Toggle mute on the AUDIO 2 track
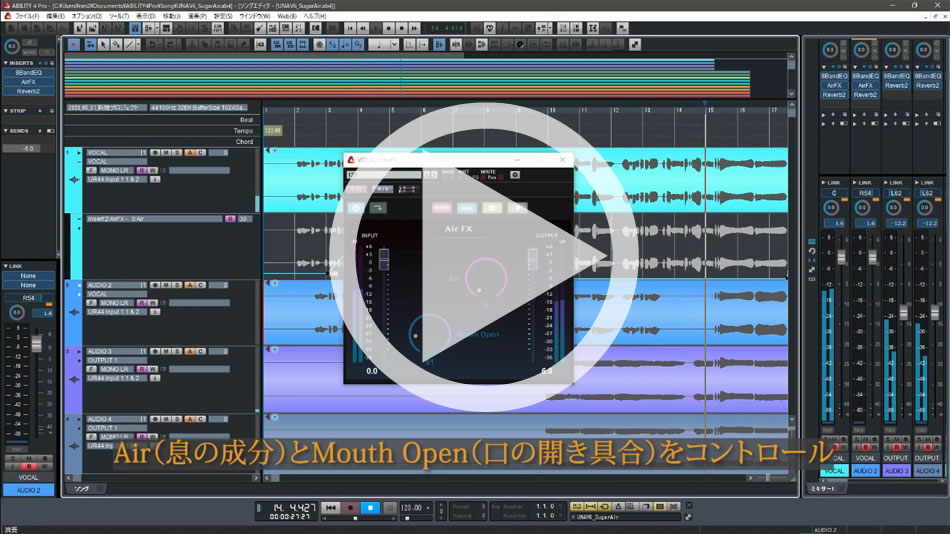950x534 pixels. 167,285
